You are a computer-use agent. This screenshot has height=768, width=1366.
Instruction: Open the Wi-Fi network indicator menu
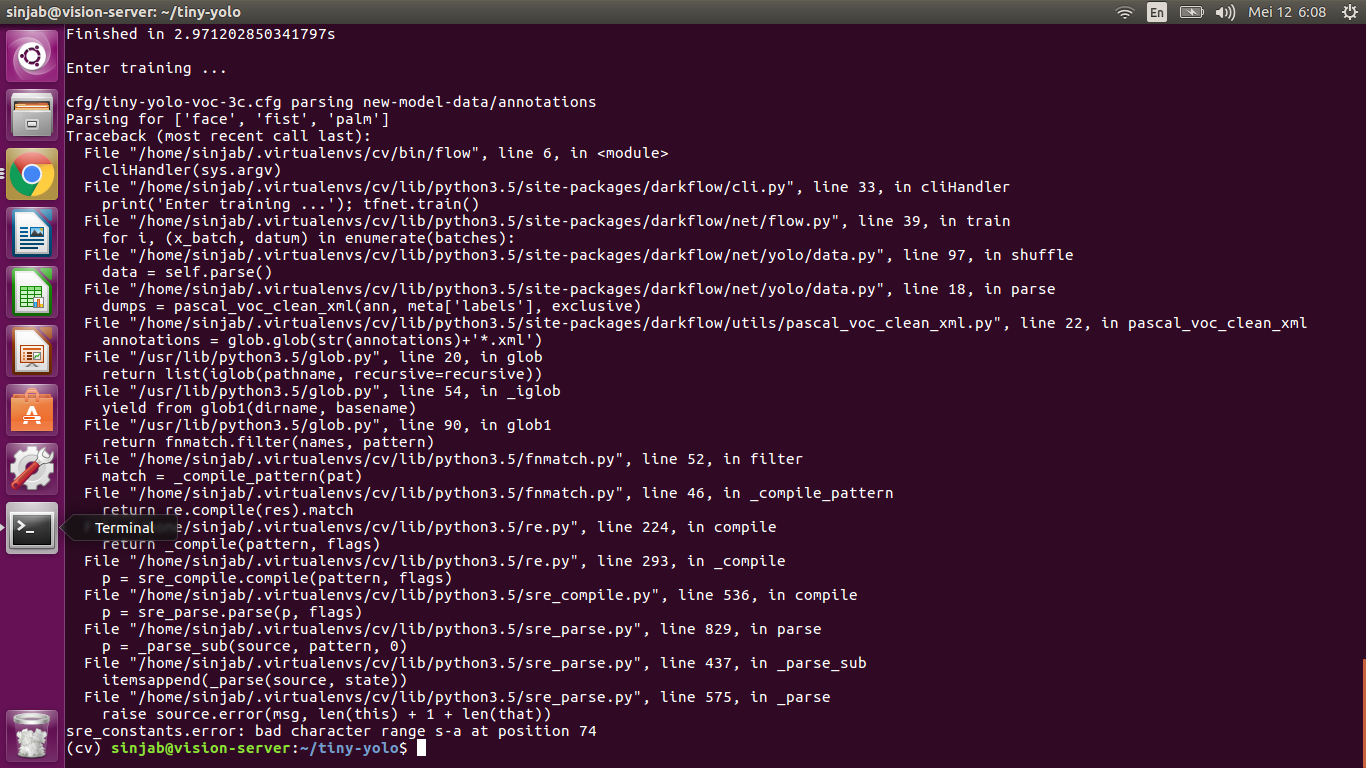[x=1124, y=12]
